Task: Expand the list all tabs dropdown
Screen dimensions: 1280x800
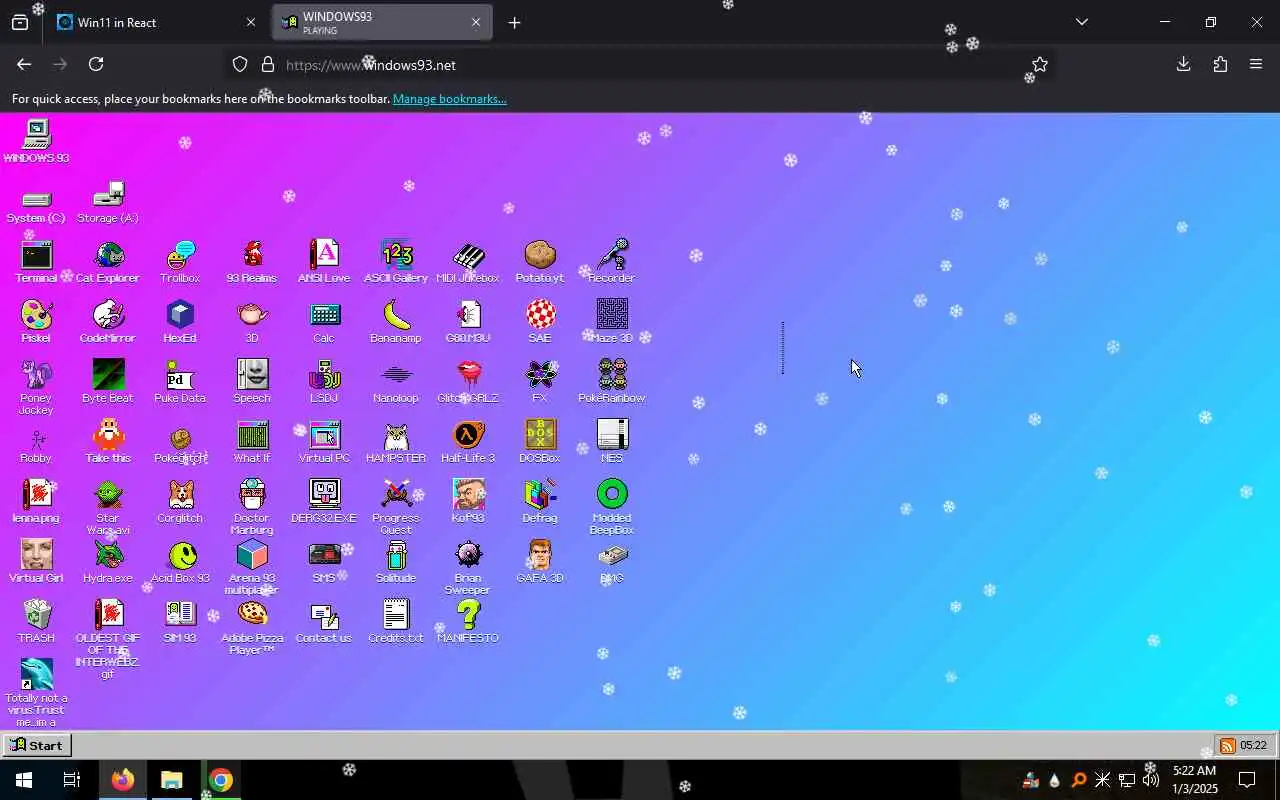Action: pyautogui.click(x=1081, y=22)
